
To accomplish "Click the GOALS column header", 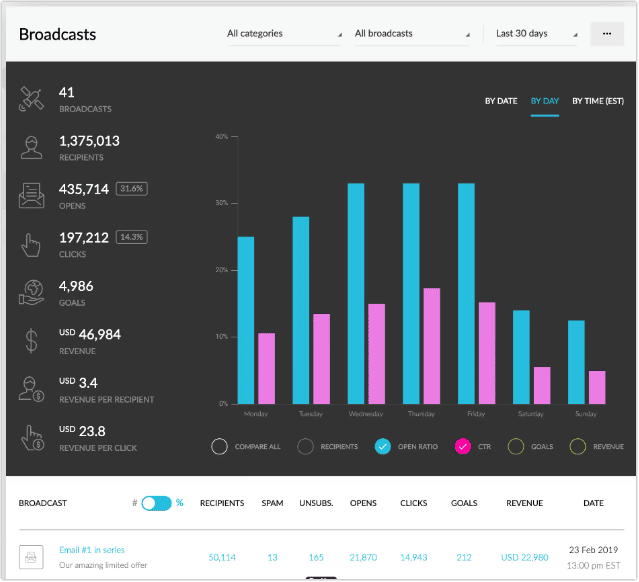I will [464, 503].
